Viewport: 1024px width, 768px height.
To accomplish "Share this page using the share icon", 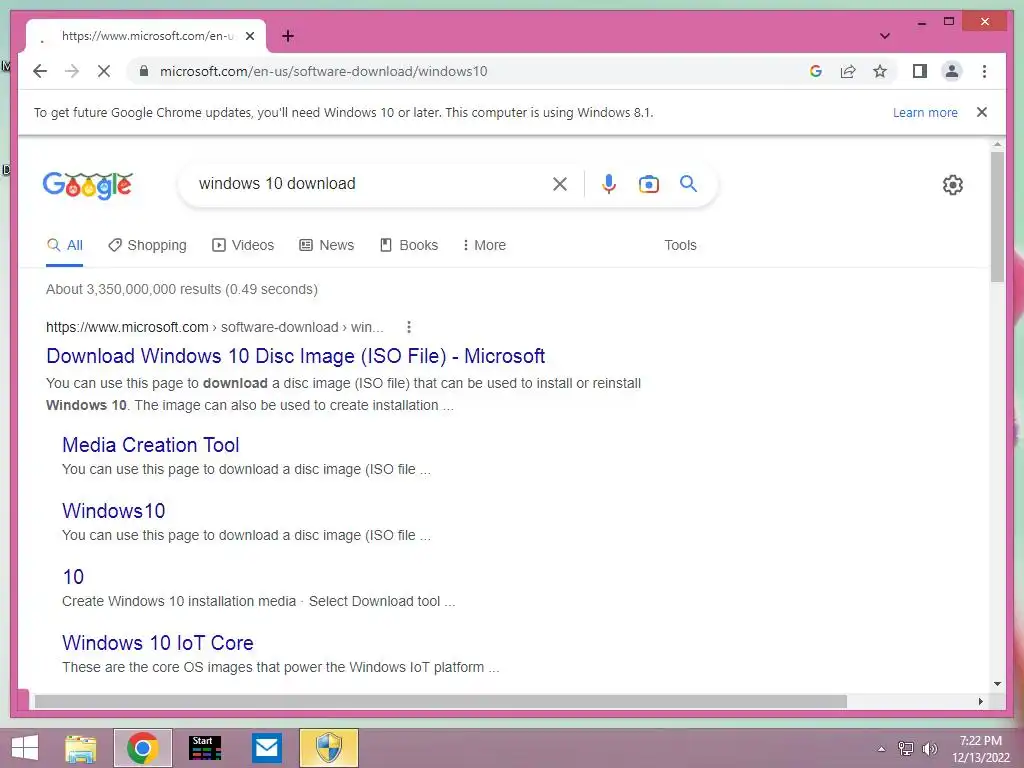I will [x=848, y=71].
